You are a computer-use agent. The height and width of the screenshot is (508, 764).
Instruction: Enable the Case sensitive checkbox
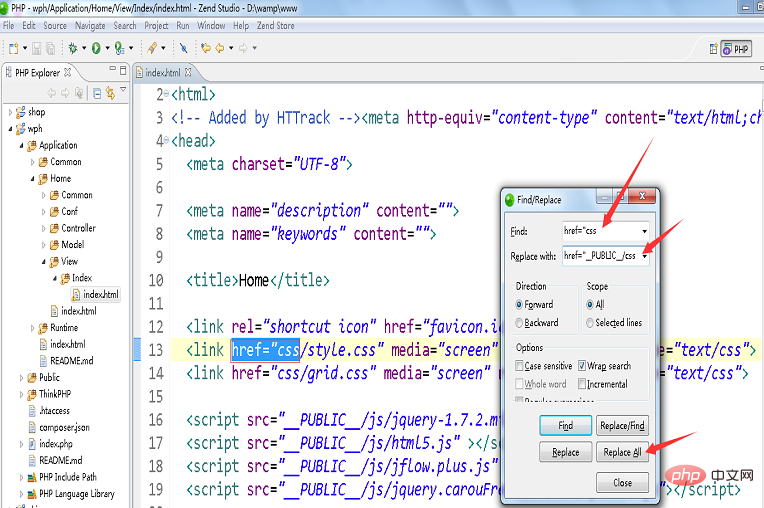pyautogui.click(x=519, y=365)
